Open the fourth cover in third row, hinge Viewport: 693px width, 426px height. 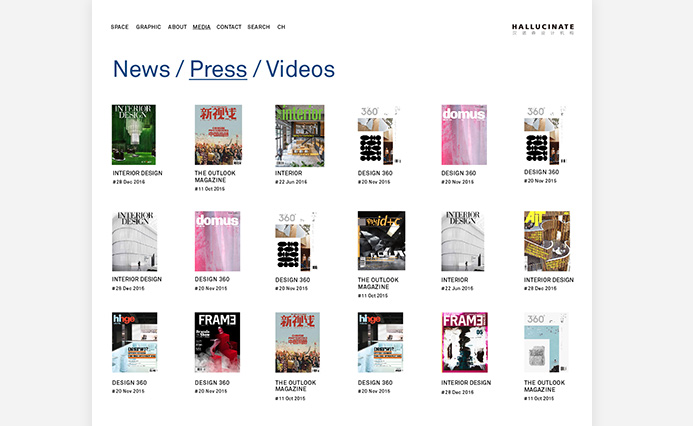point(380,342)
